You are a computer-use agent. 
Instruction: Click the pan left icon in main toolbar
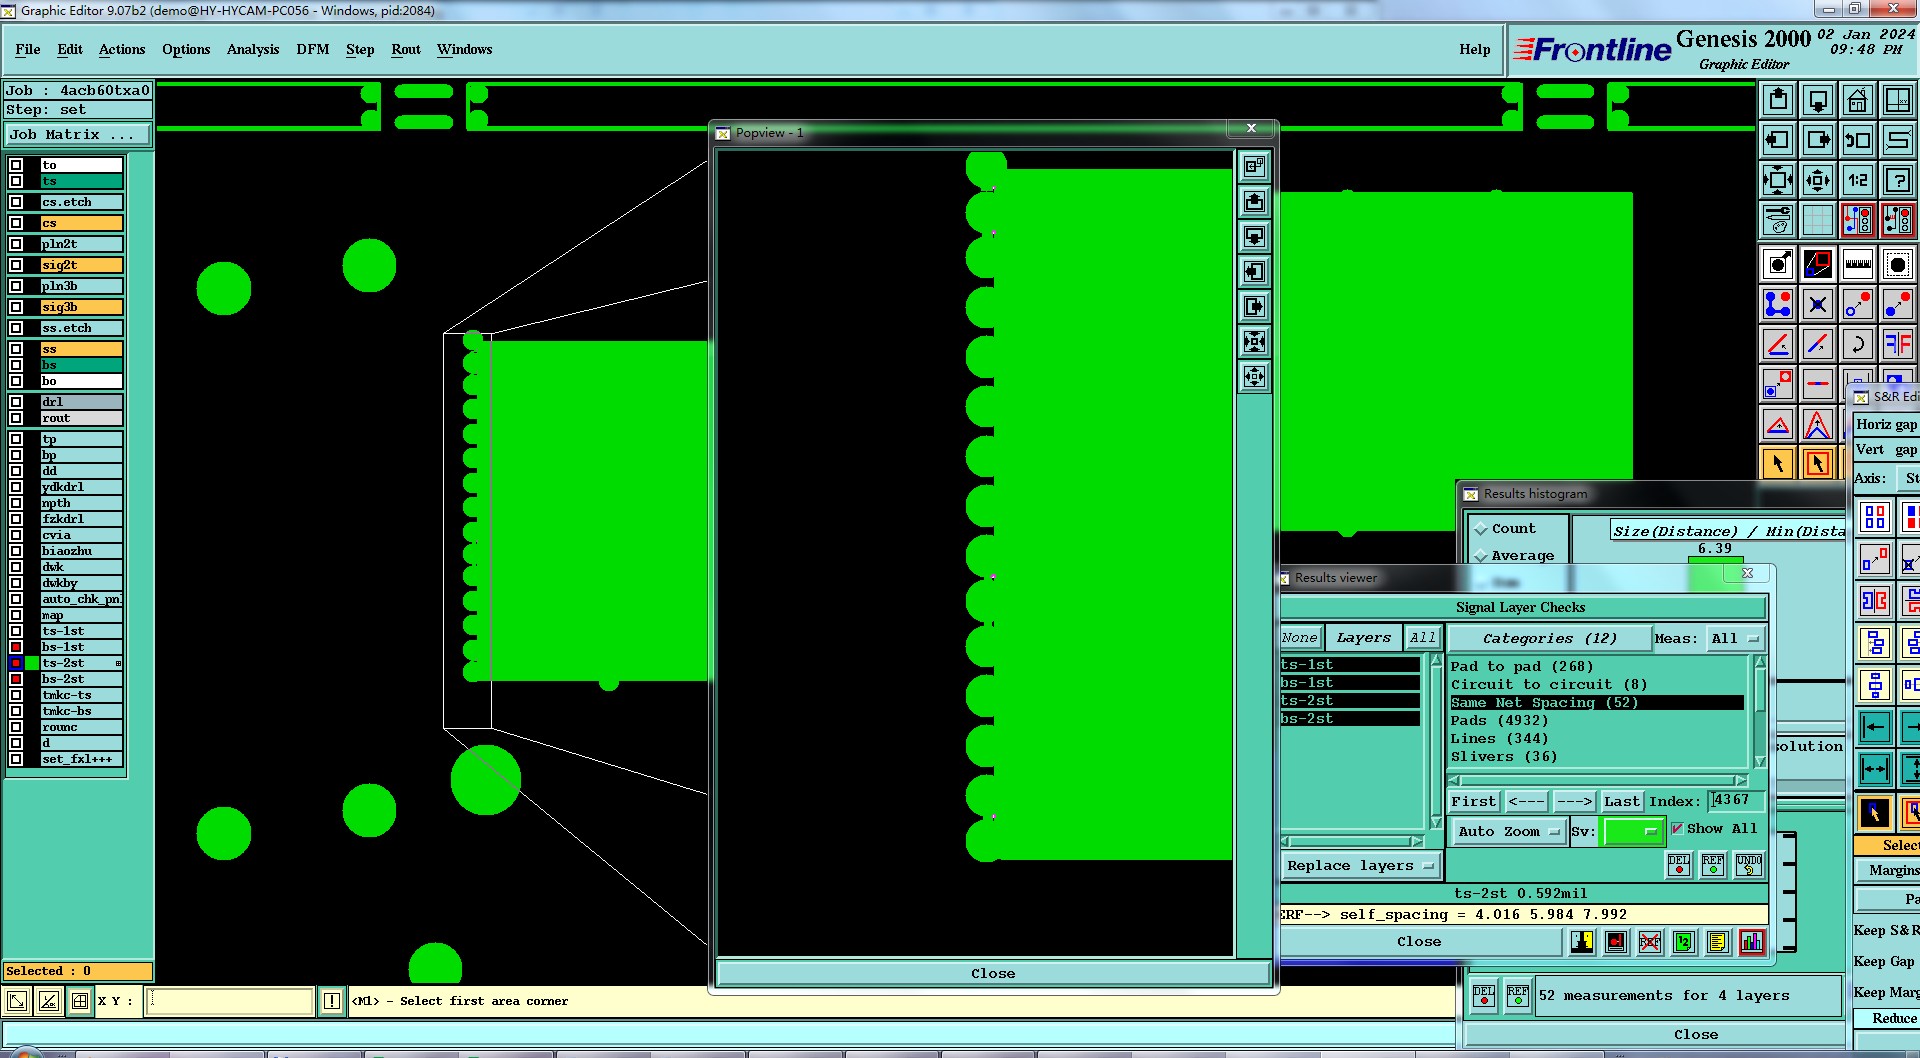(1778, 140)
